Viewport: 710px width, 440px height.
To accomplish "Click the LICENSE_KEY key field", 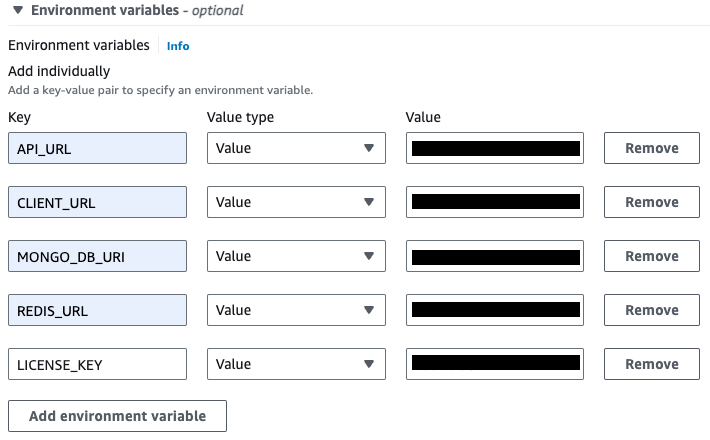I will (x=97, y=364).
